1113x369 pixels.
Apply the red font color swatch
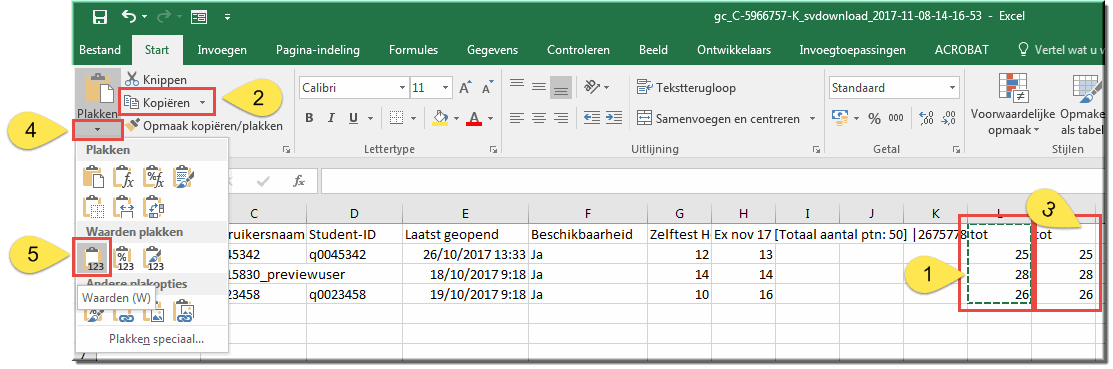474,118
